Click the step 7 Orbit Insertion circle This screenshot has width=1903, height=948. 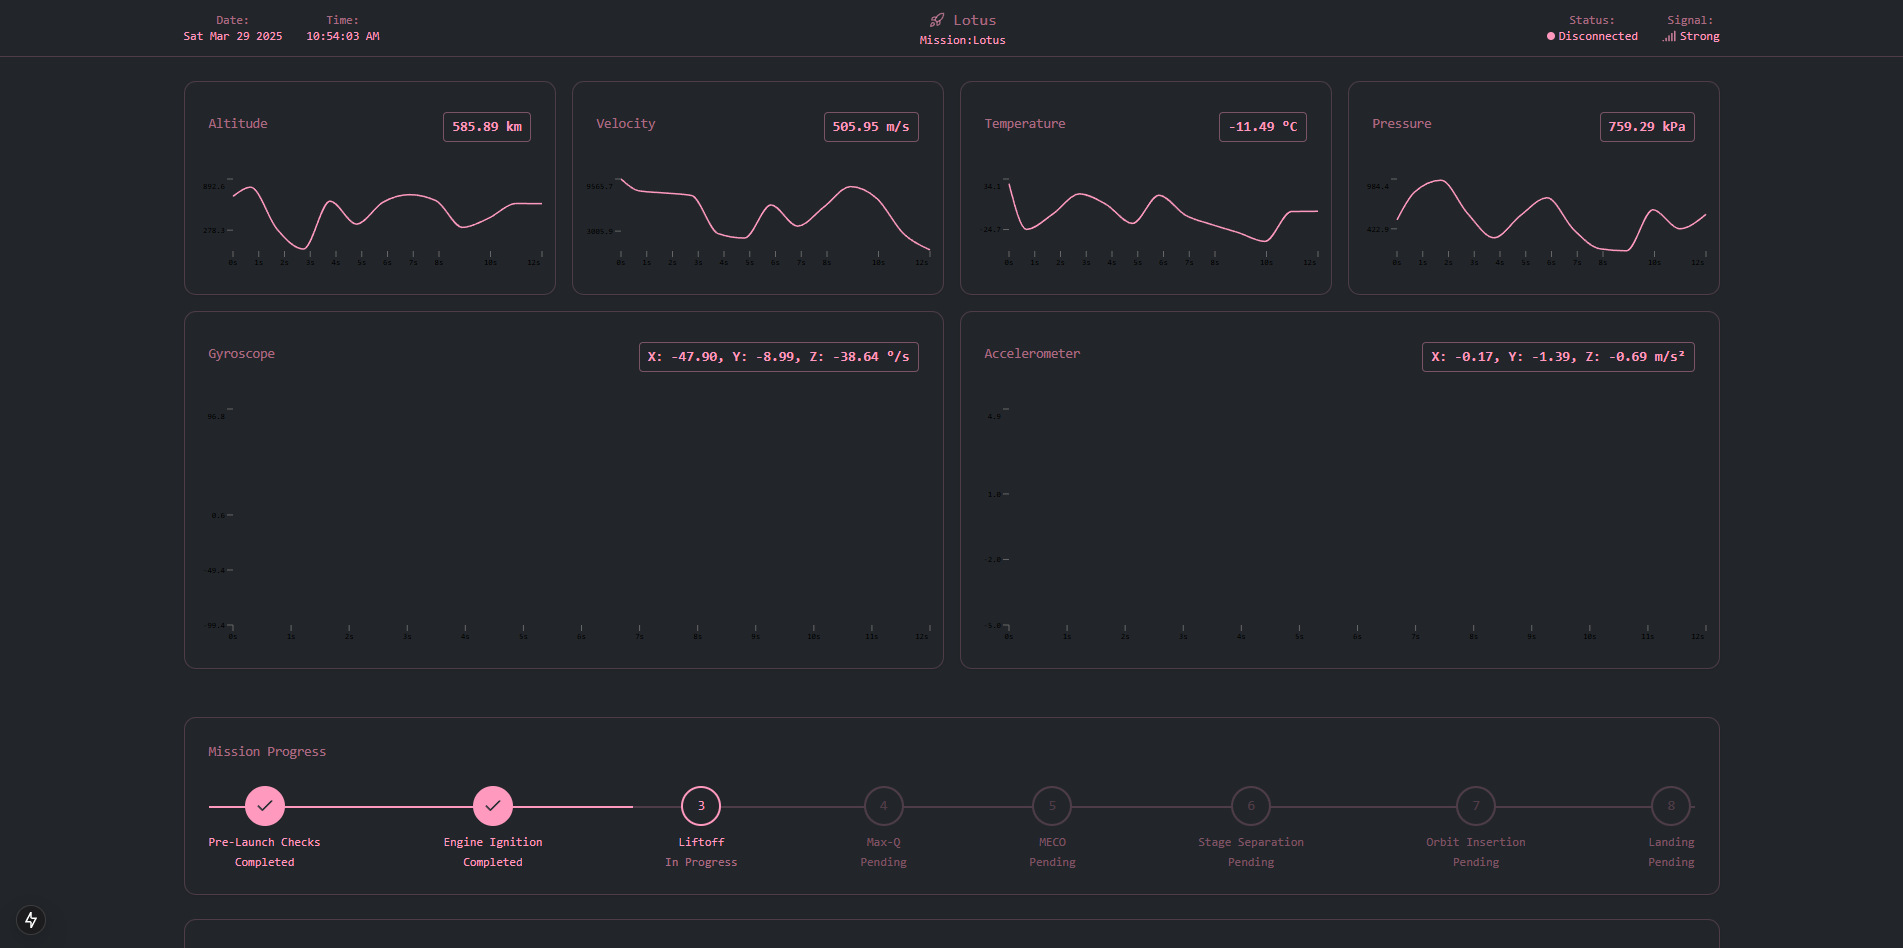1476,806
